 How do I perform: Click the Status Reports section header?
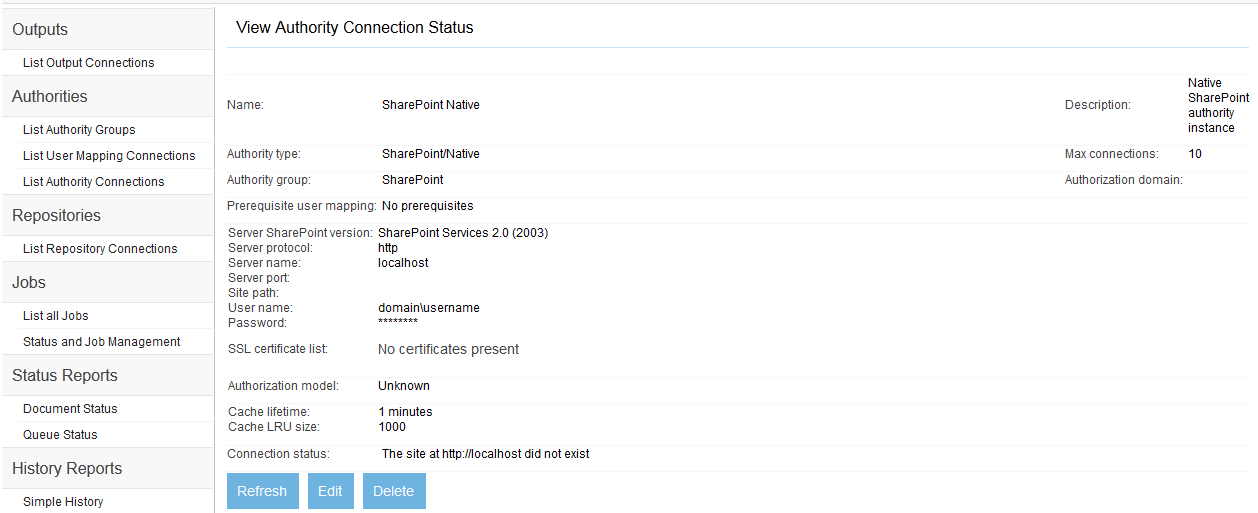[x=65, y=376]
